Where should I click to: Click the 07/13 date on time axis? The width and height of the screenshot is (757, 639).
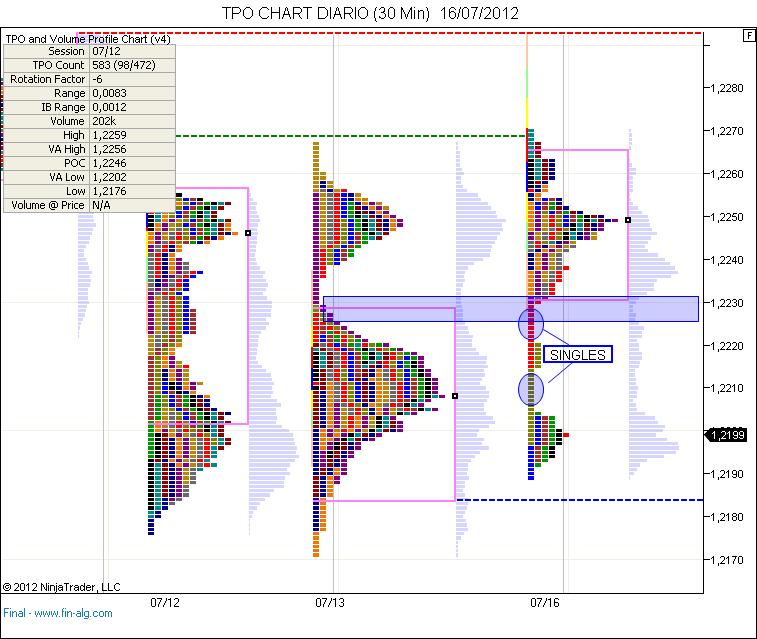click(330, 603)
